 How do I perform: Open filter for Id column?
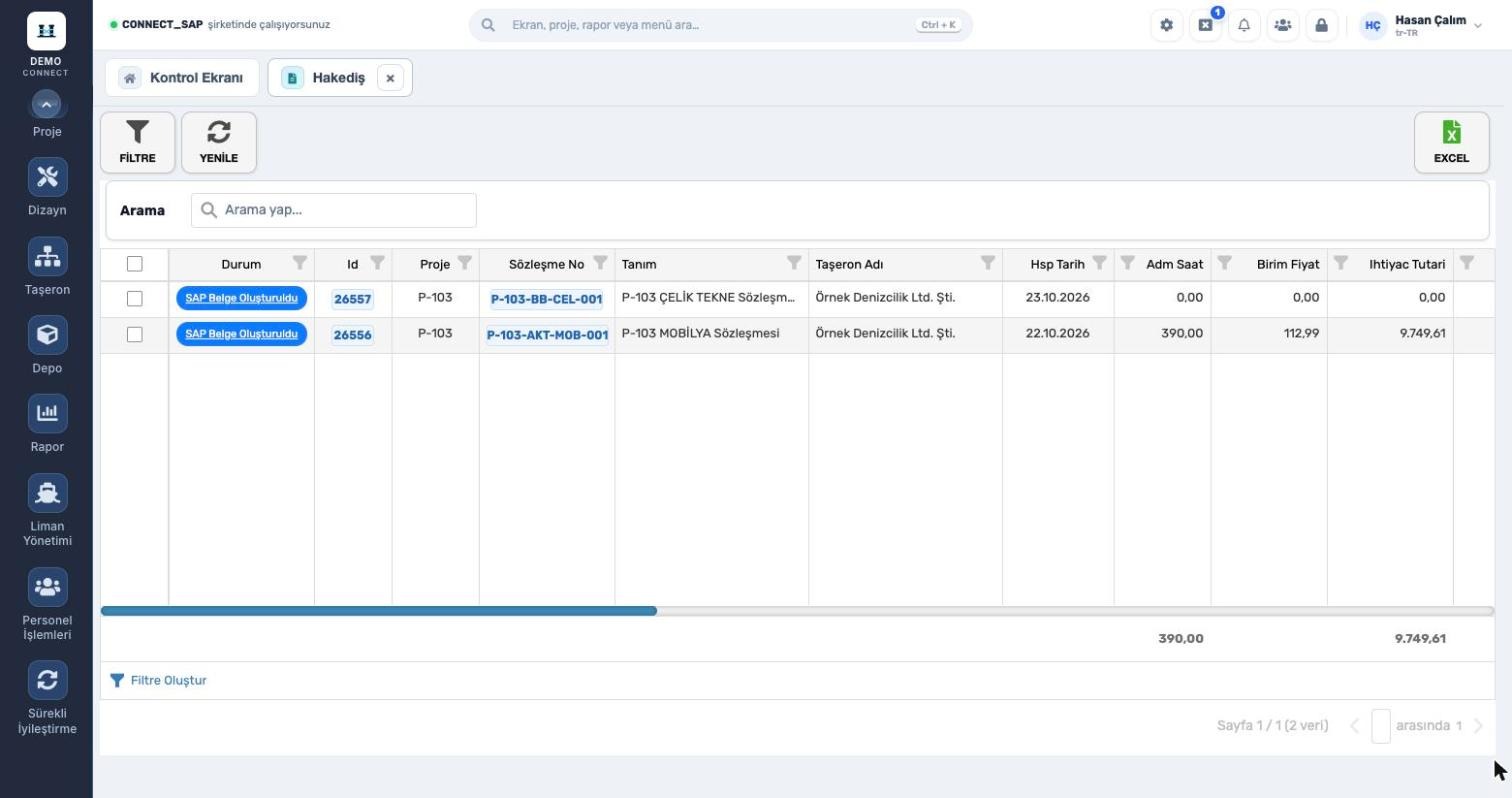[377, 263]
